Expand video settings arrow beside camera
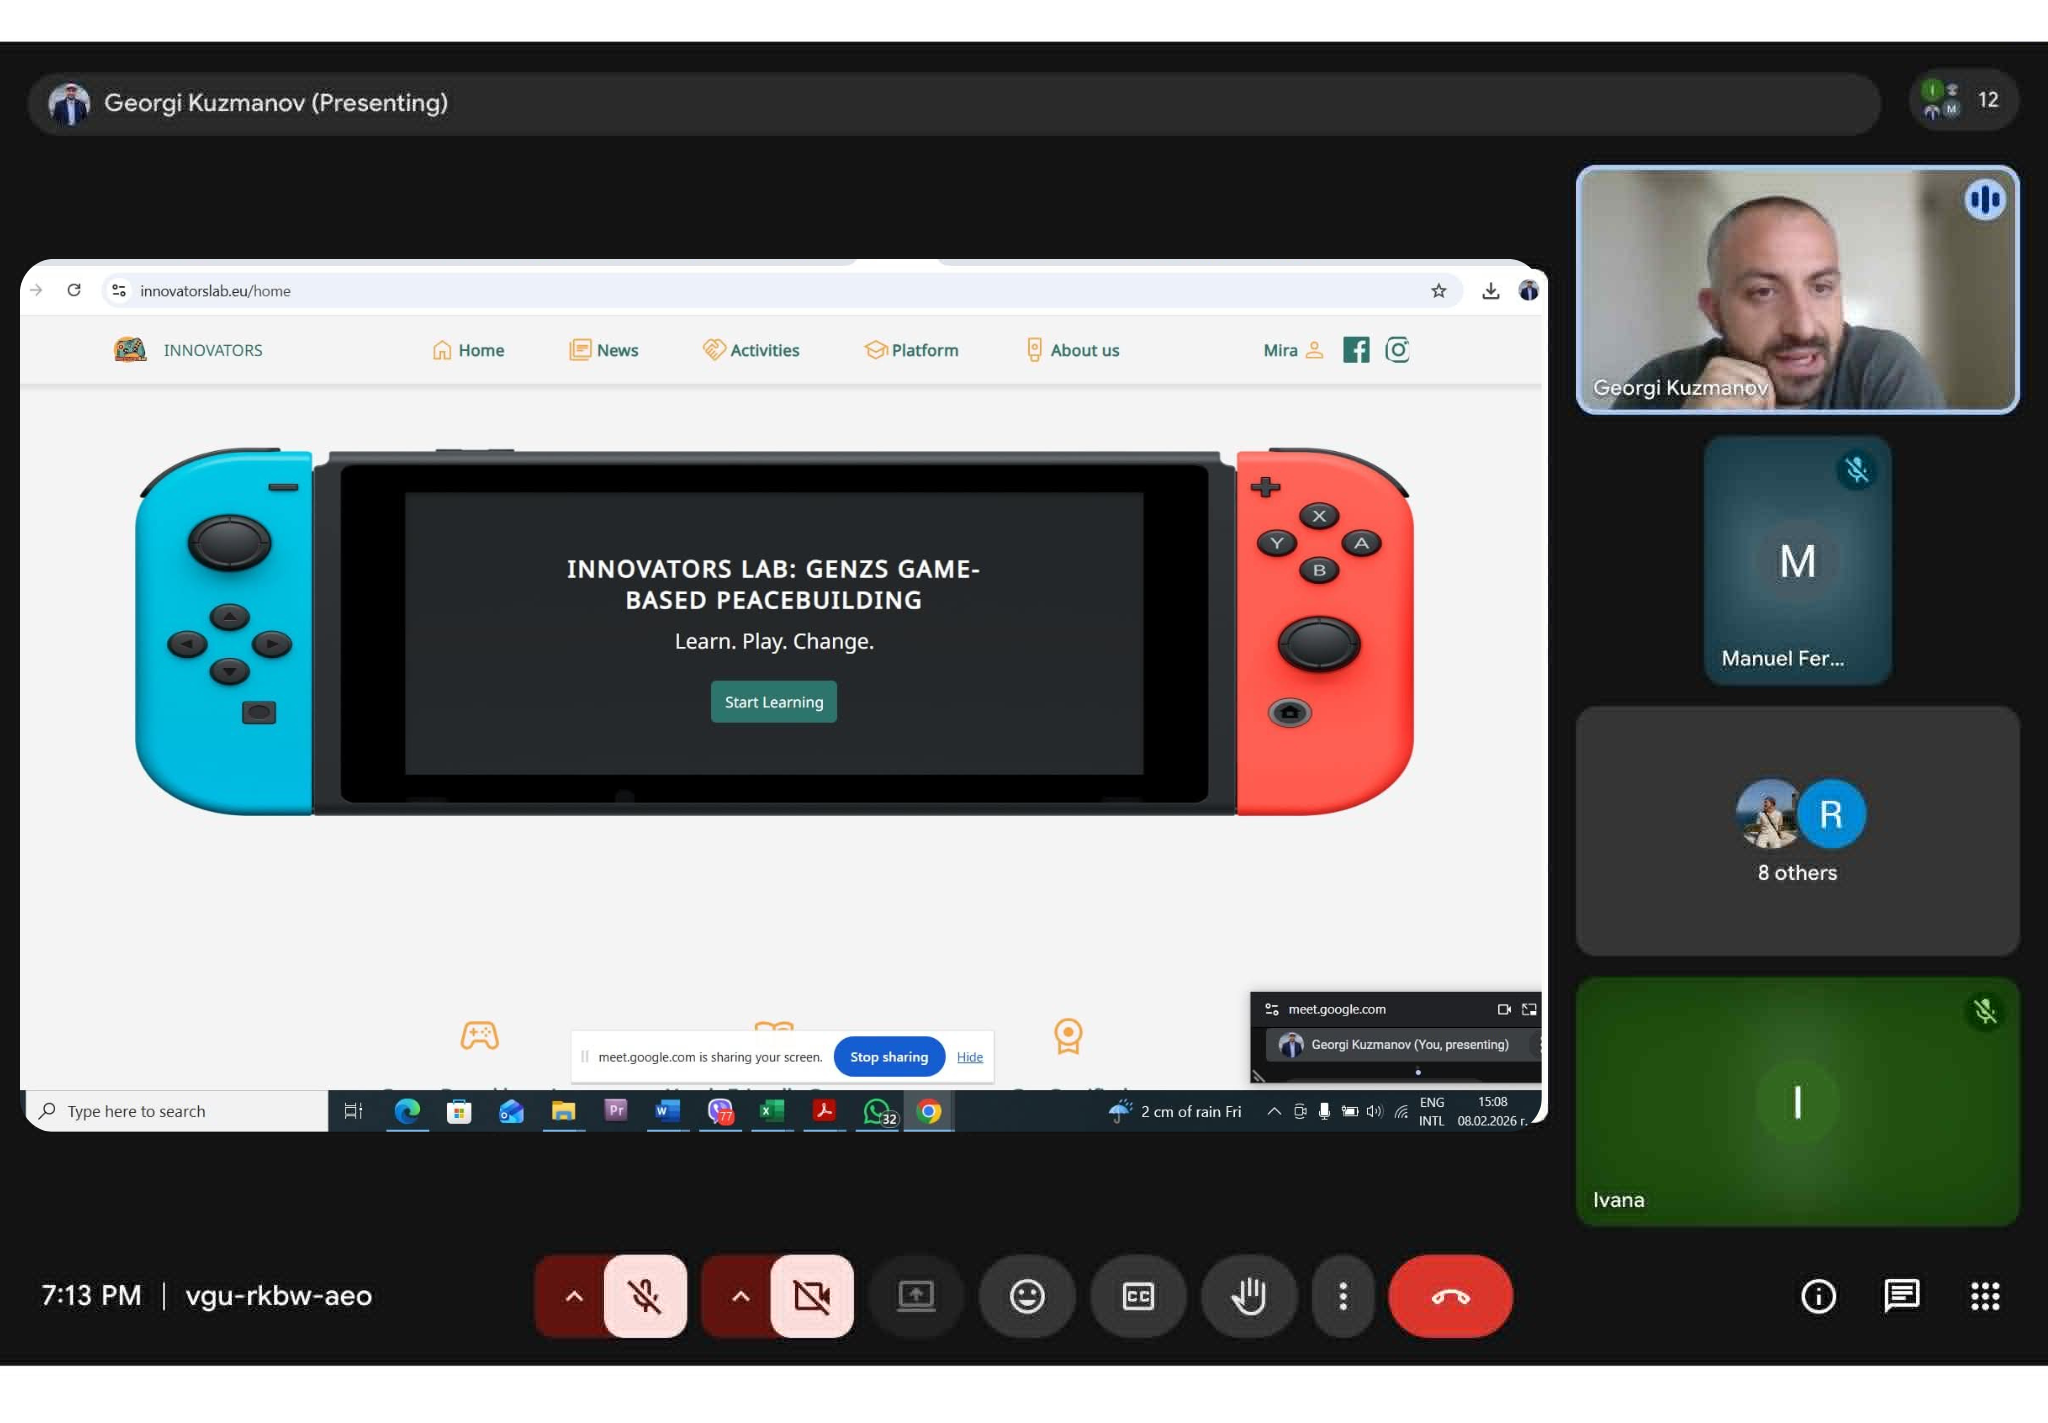 click(x=740, y=1296)
